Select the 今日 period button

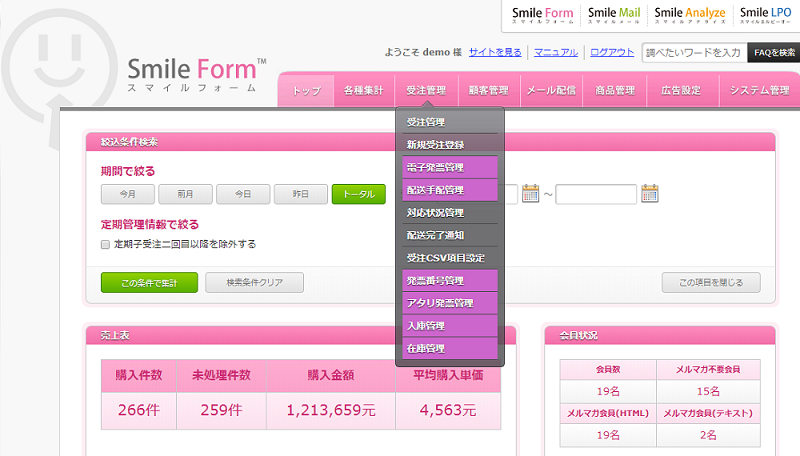click(243, 194)
